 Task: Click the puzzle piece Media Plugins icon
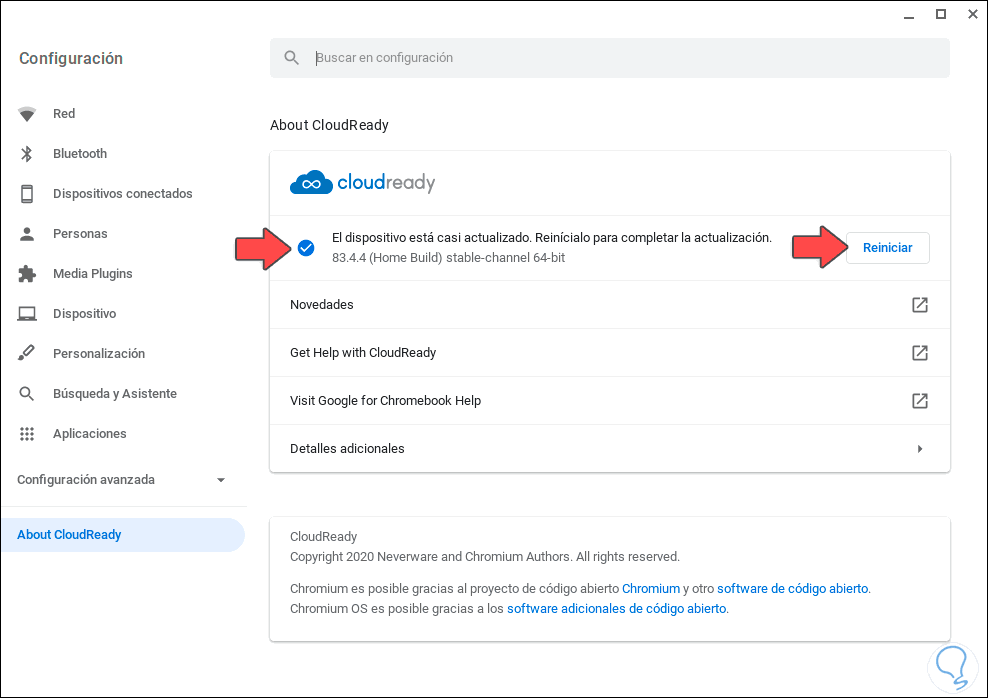(27, 274)
